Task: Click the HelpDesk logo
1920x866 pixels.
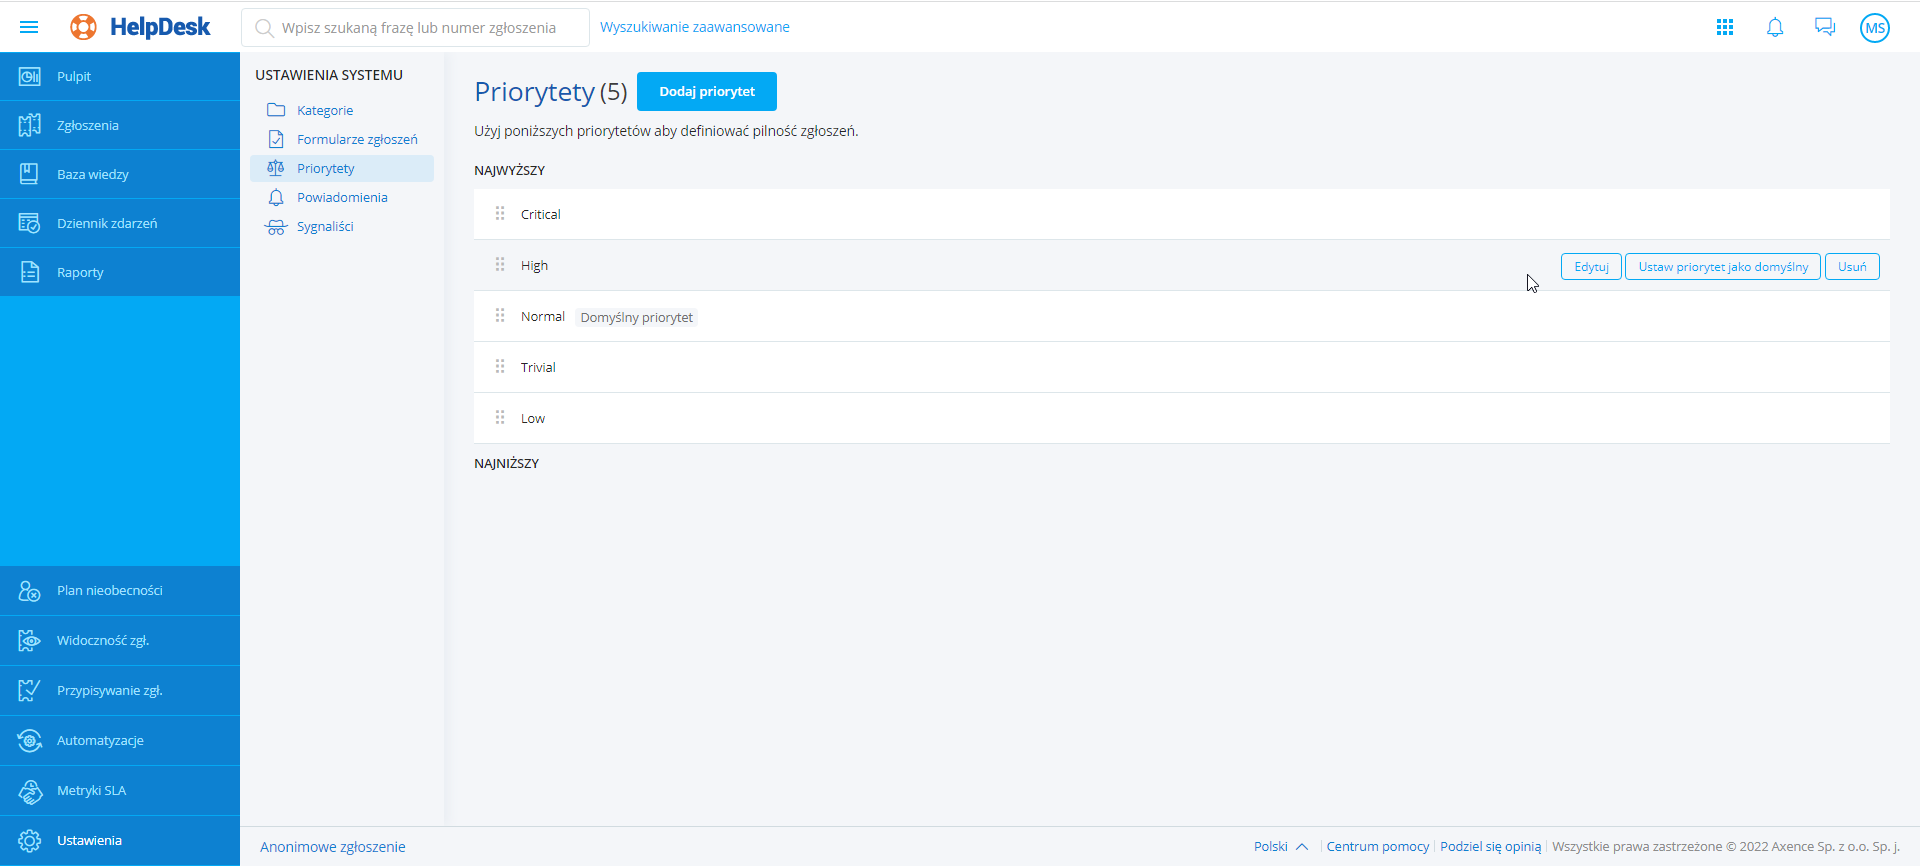Action: click(x=141, y=27)
